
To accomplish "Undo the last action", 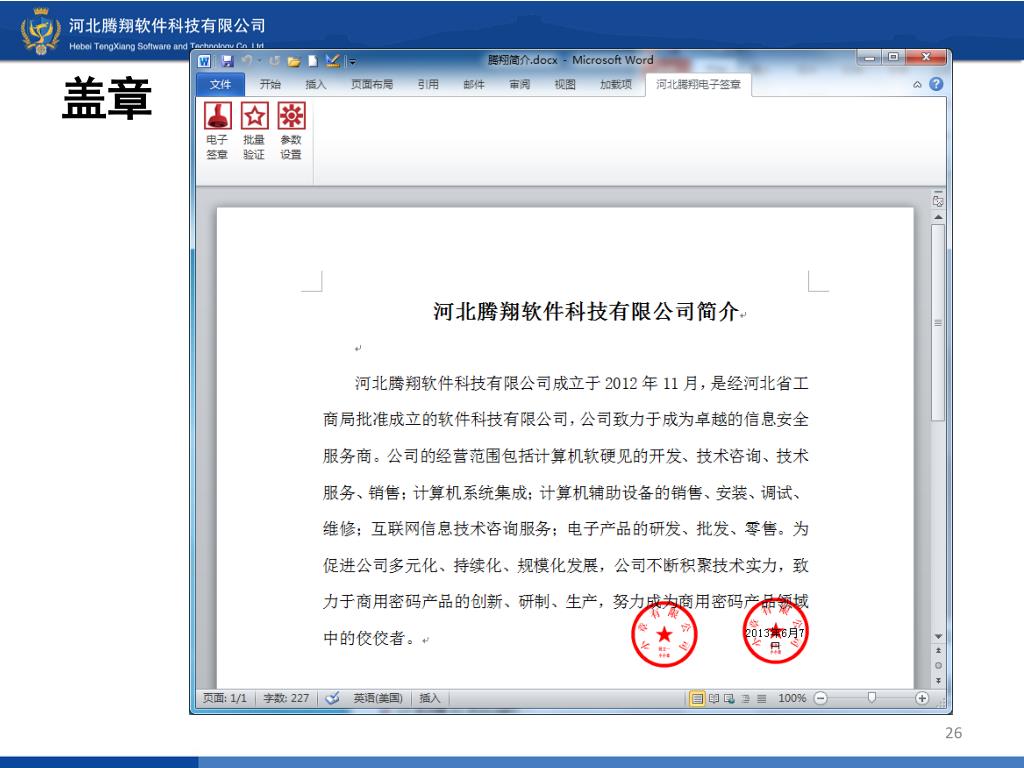I will (x=247, y=61).
